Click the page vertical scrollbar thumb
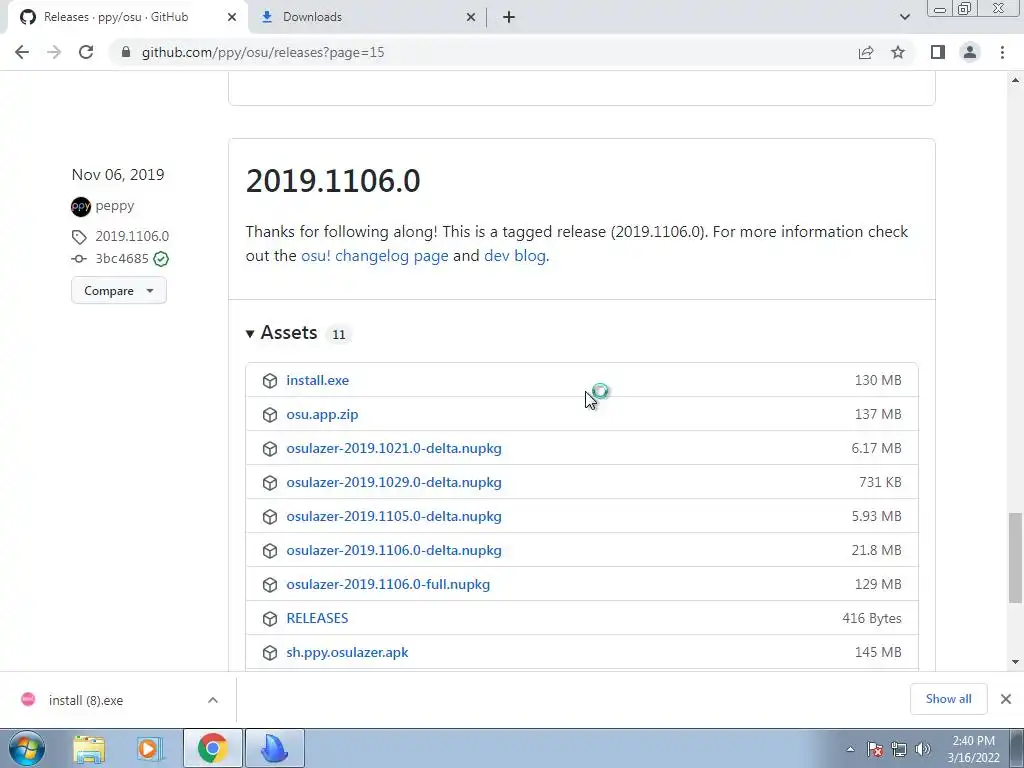The height and width of the screenshot is (768, 1024). (x=1015, y=557)
